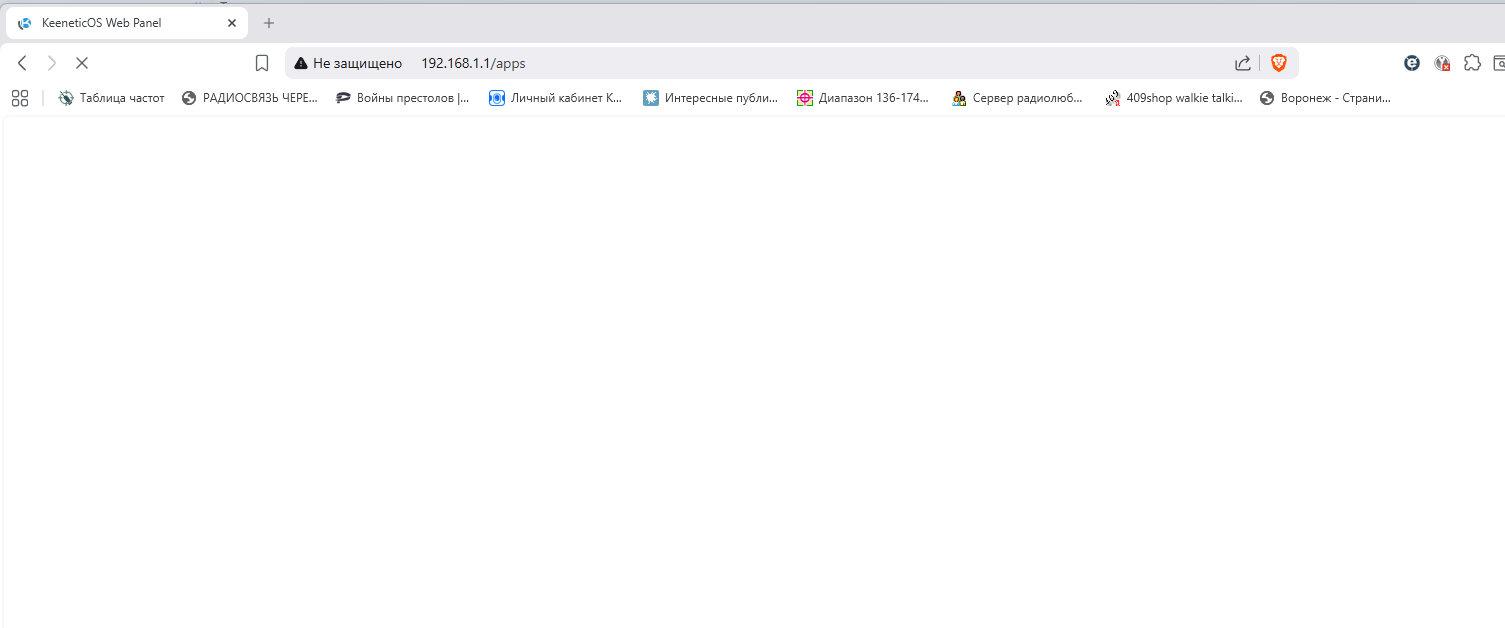This screenshot has width=1505, height=628.
Task: Close the KeeneticOS Web Panel tab
Action: click(232, 23)
